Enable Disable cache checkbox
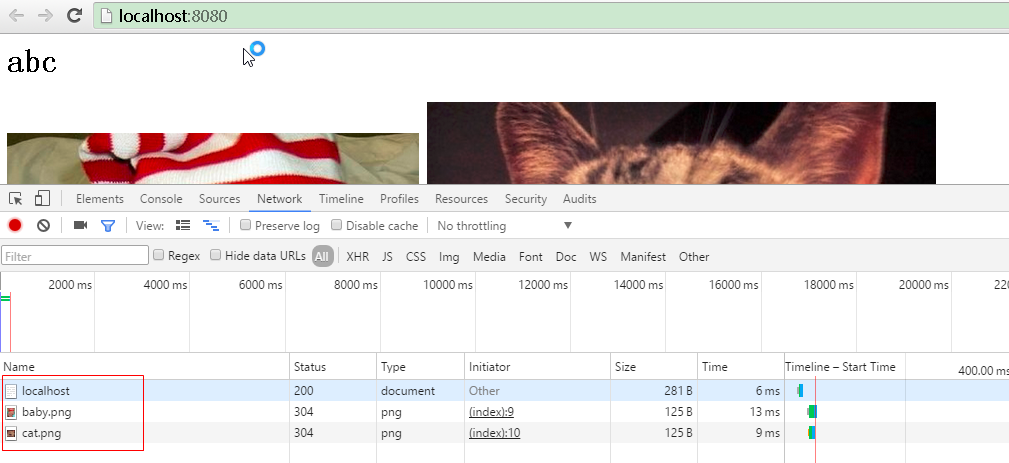1009x463 pixels. pos(337,225)
